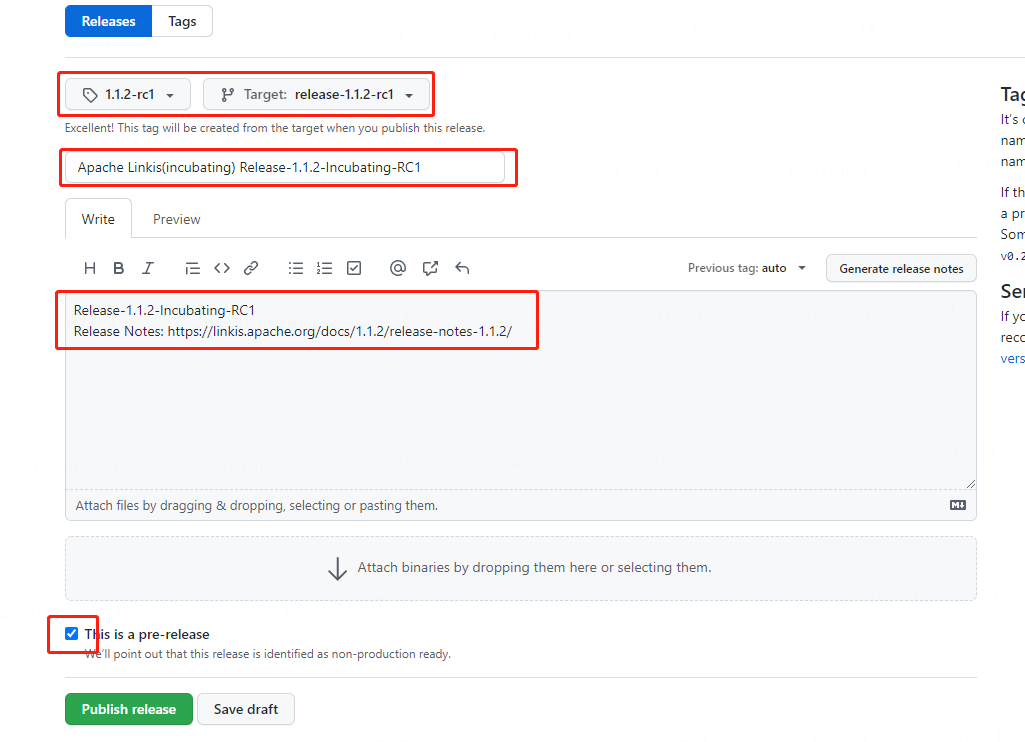Click the Markdown supported icon

958,505
